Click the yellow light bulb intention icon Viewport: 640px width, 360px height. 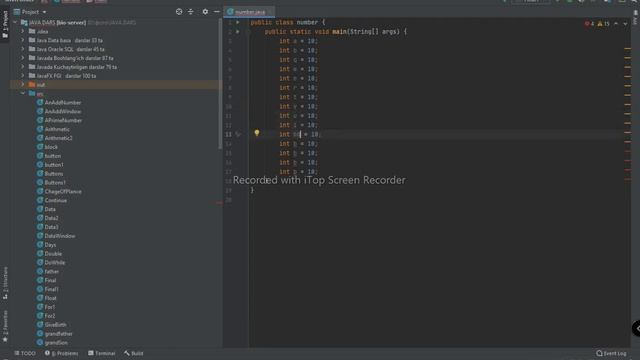coord(257,133)
